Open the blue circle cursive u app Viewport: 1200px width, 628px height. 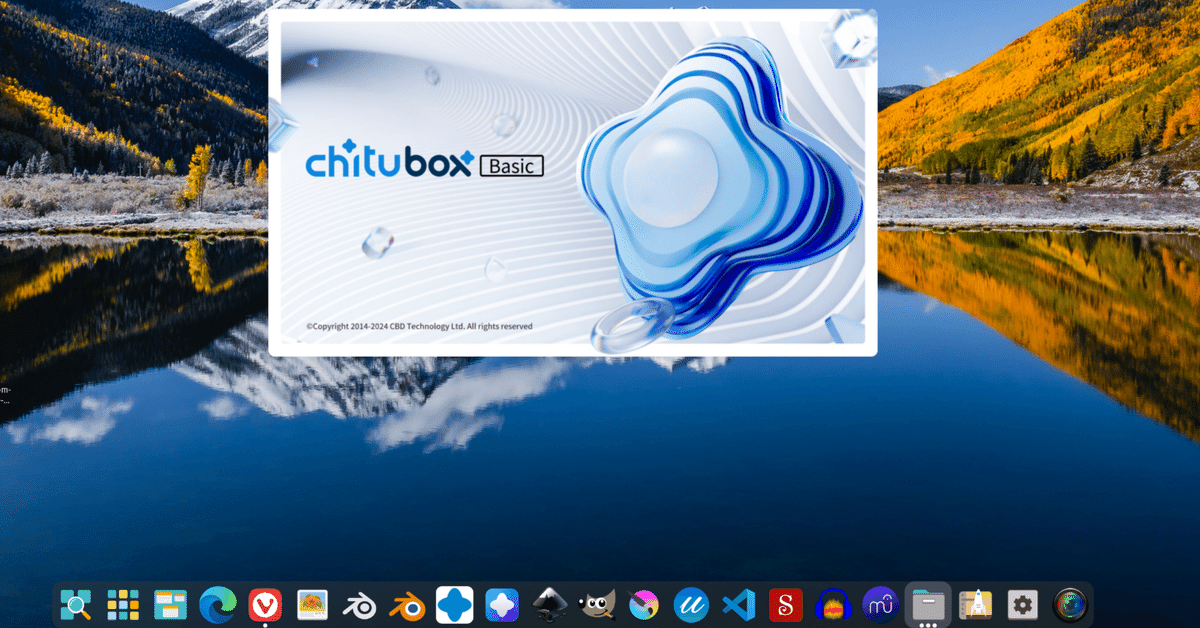(x=691, y=604)
